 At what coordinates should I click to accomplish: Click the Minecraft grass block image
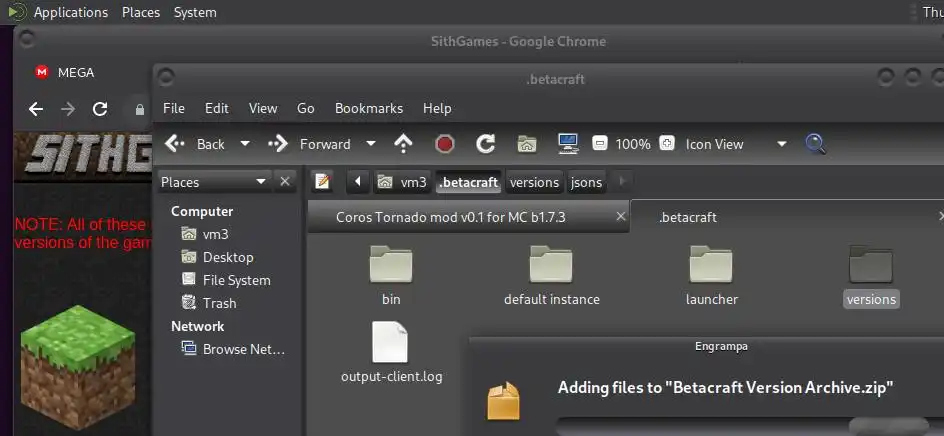click(x=78, y=369)
